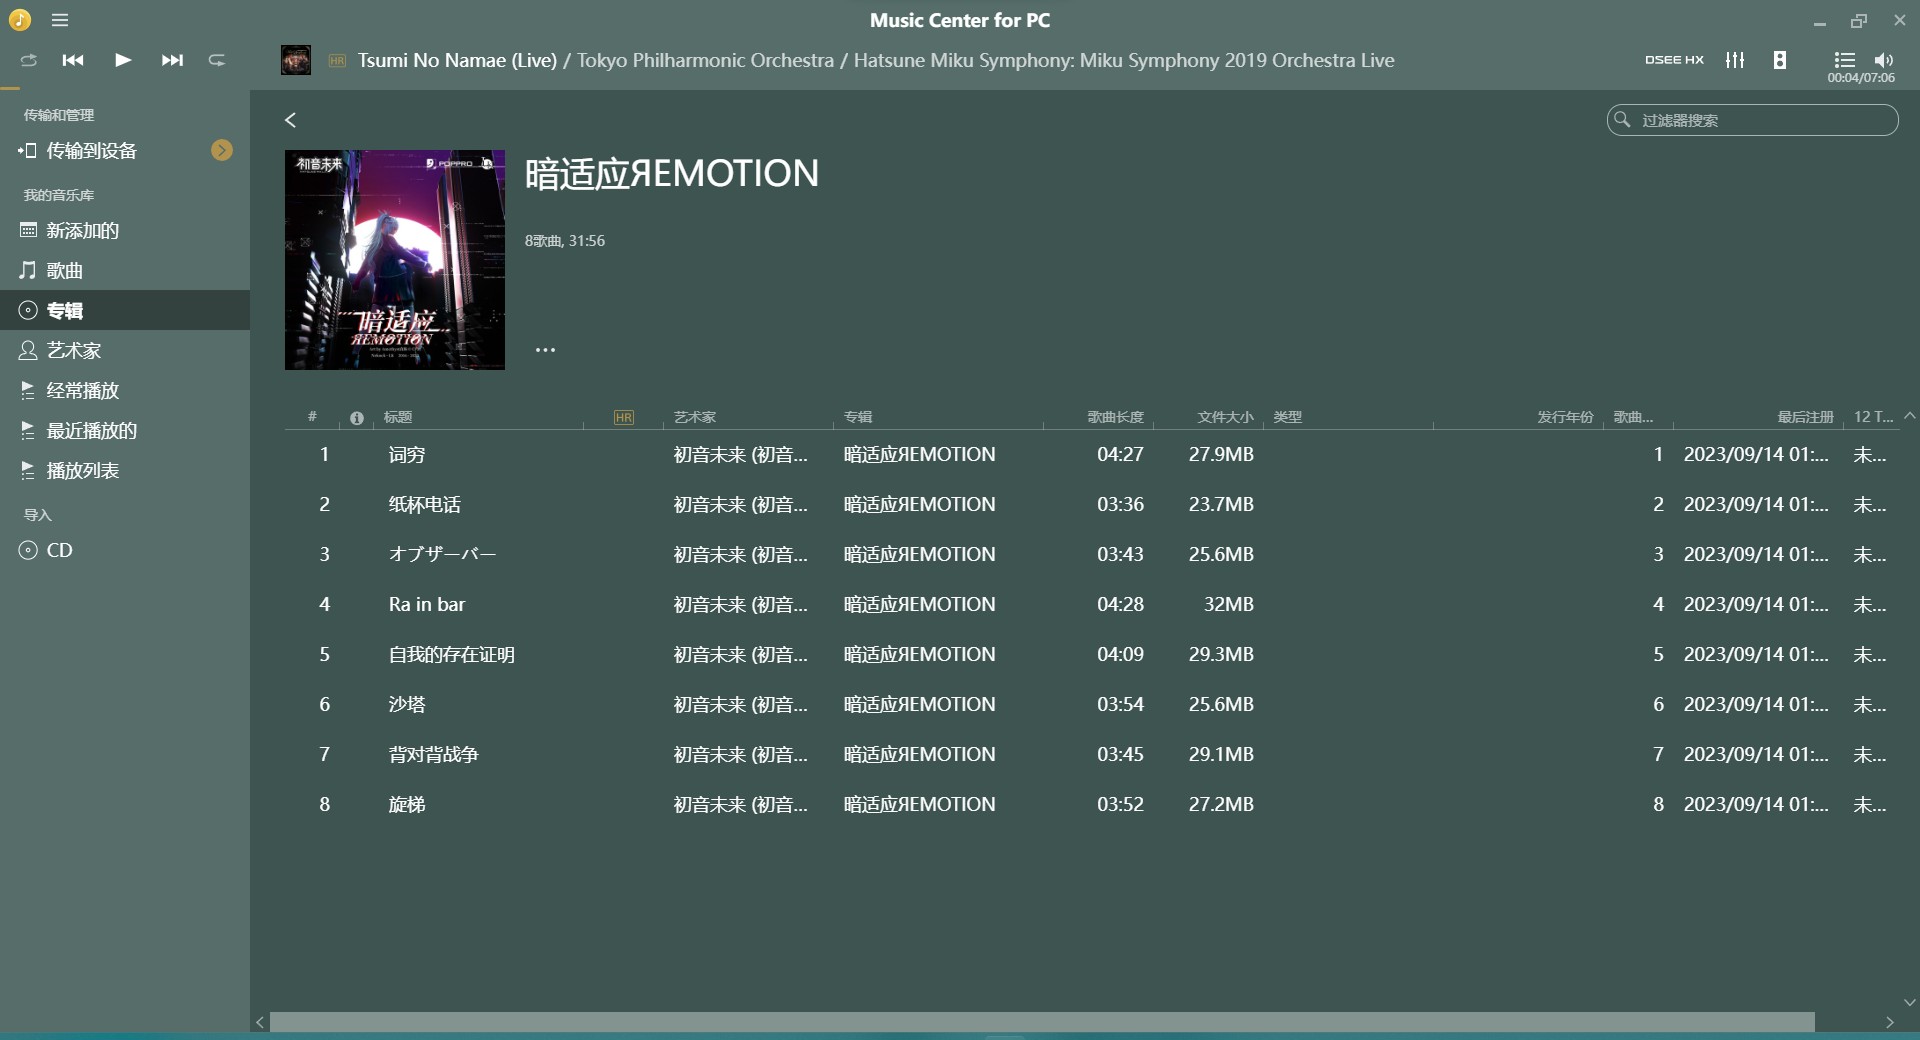Sort by 标题 column header
1920x1040 pixels.
click(x=398, y=417)
